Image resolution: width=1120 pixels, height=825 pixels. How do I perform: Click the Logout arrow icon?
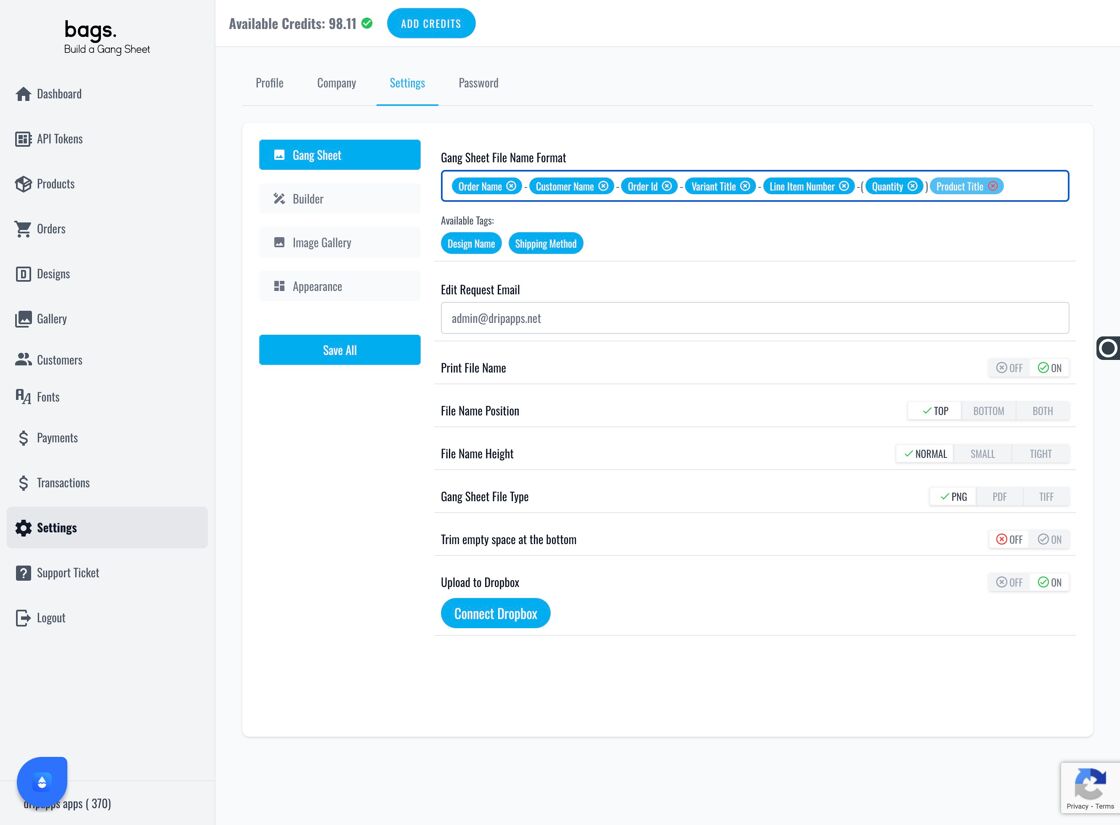24,618
